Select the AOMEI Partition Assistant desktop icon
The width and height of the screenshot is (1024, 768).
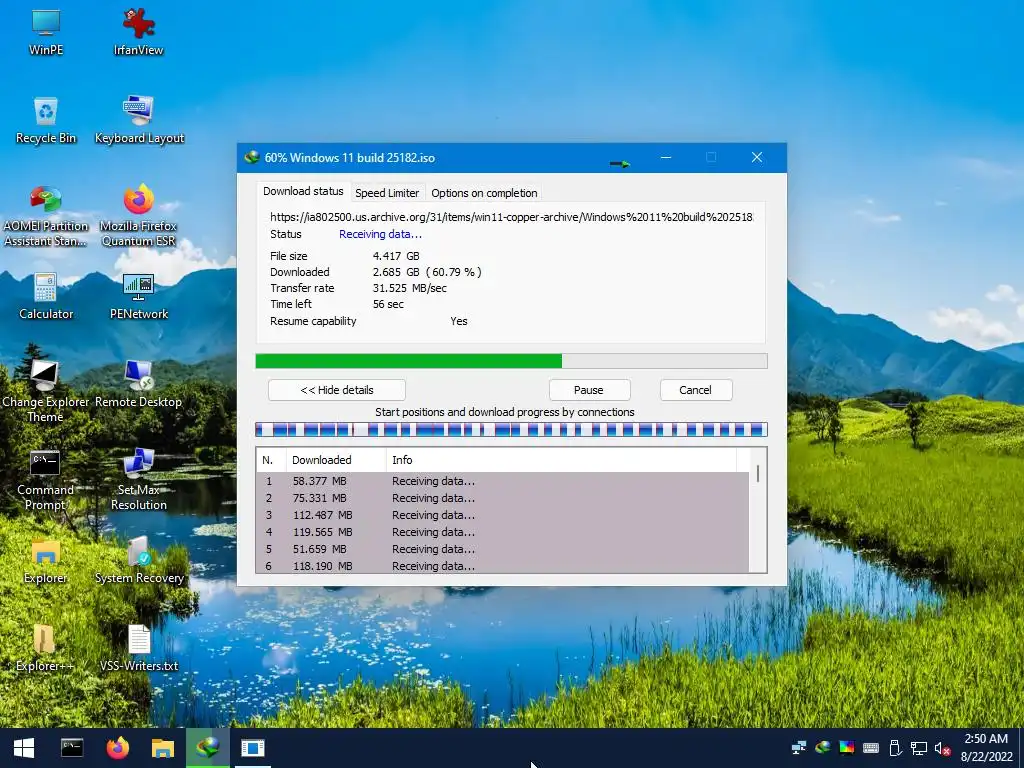tap(46, 216)
